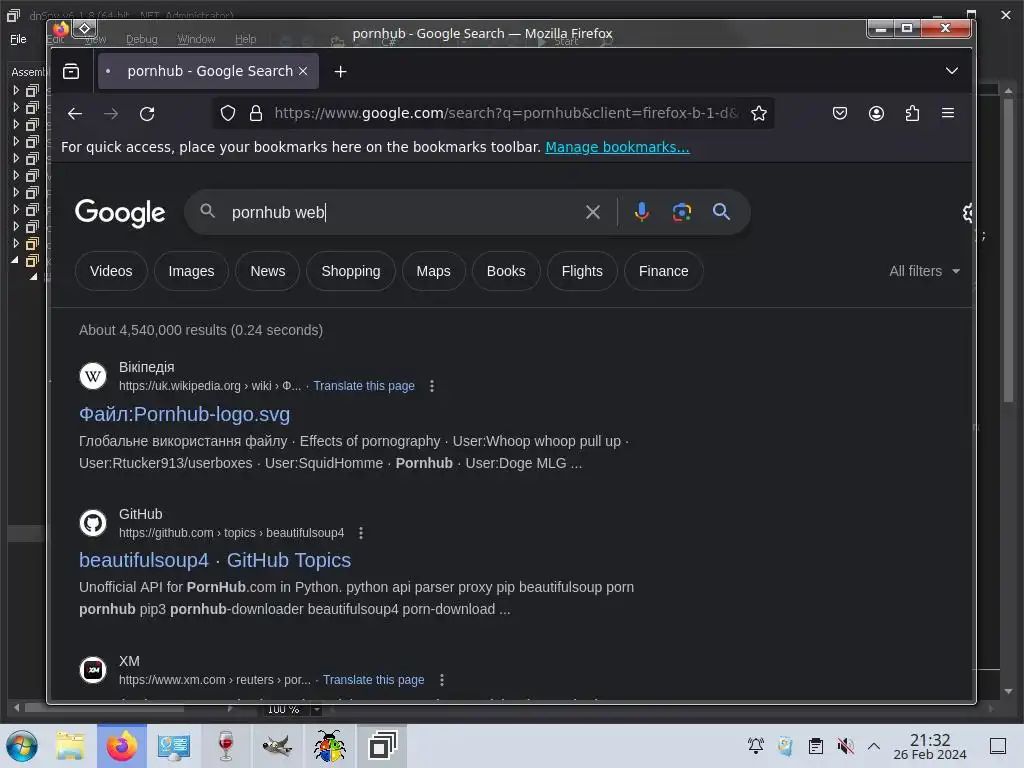The width and height of the screenshot is (1024, 768).
Task: Click the dnSpy taskbar icon
Action: click(382, 746)
